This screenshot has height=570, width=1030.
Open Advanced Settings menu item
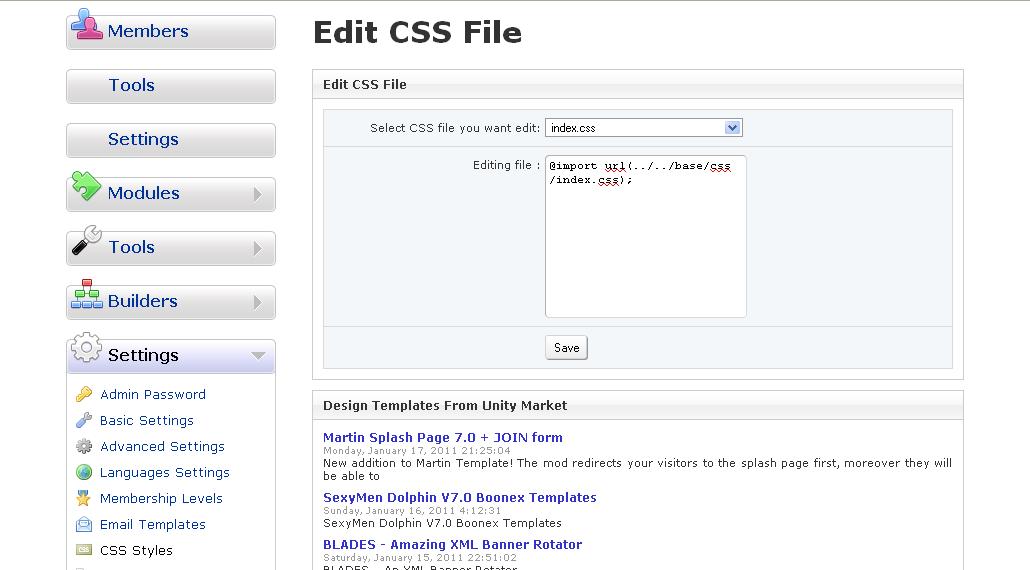(162, 447)
